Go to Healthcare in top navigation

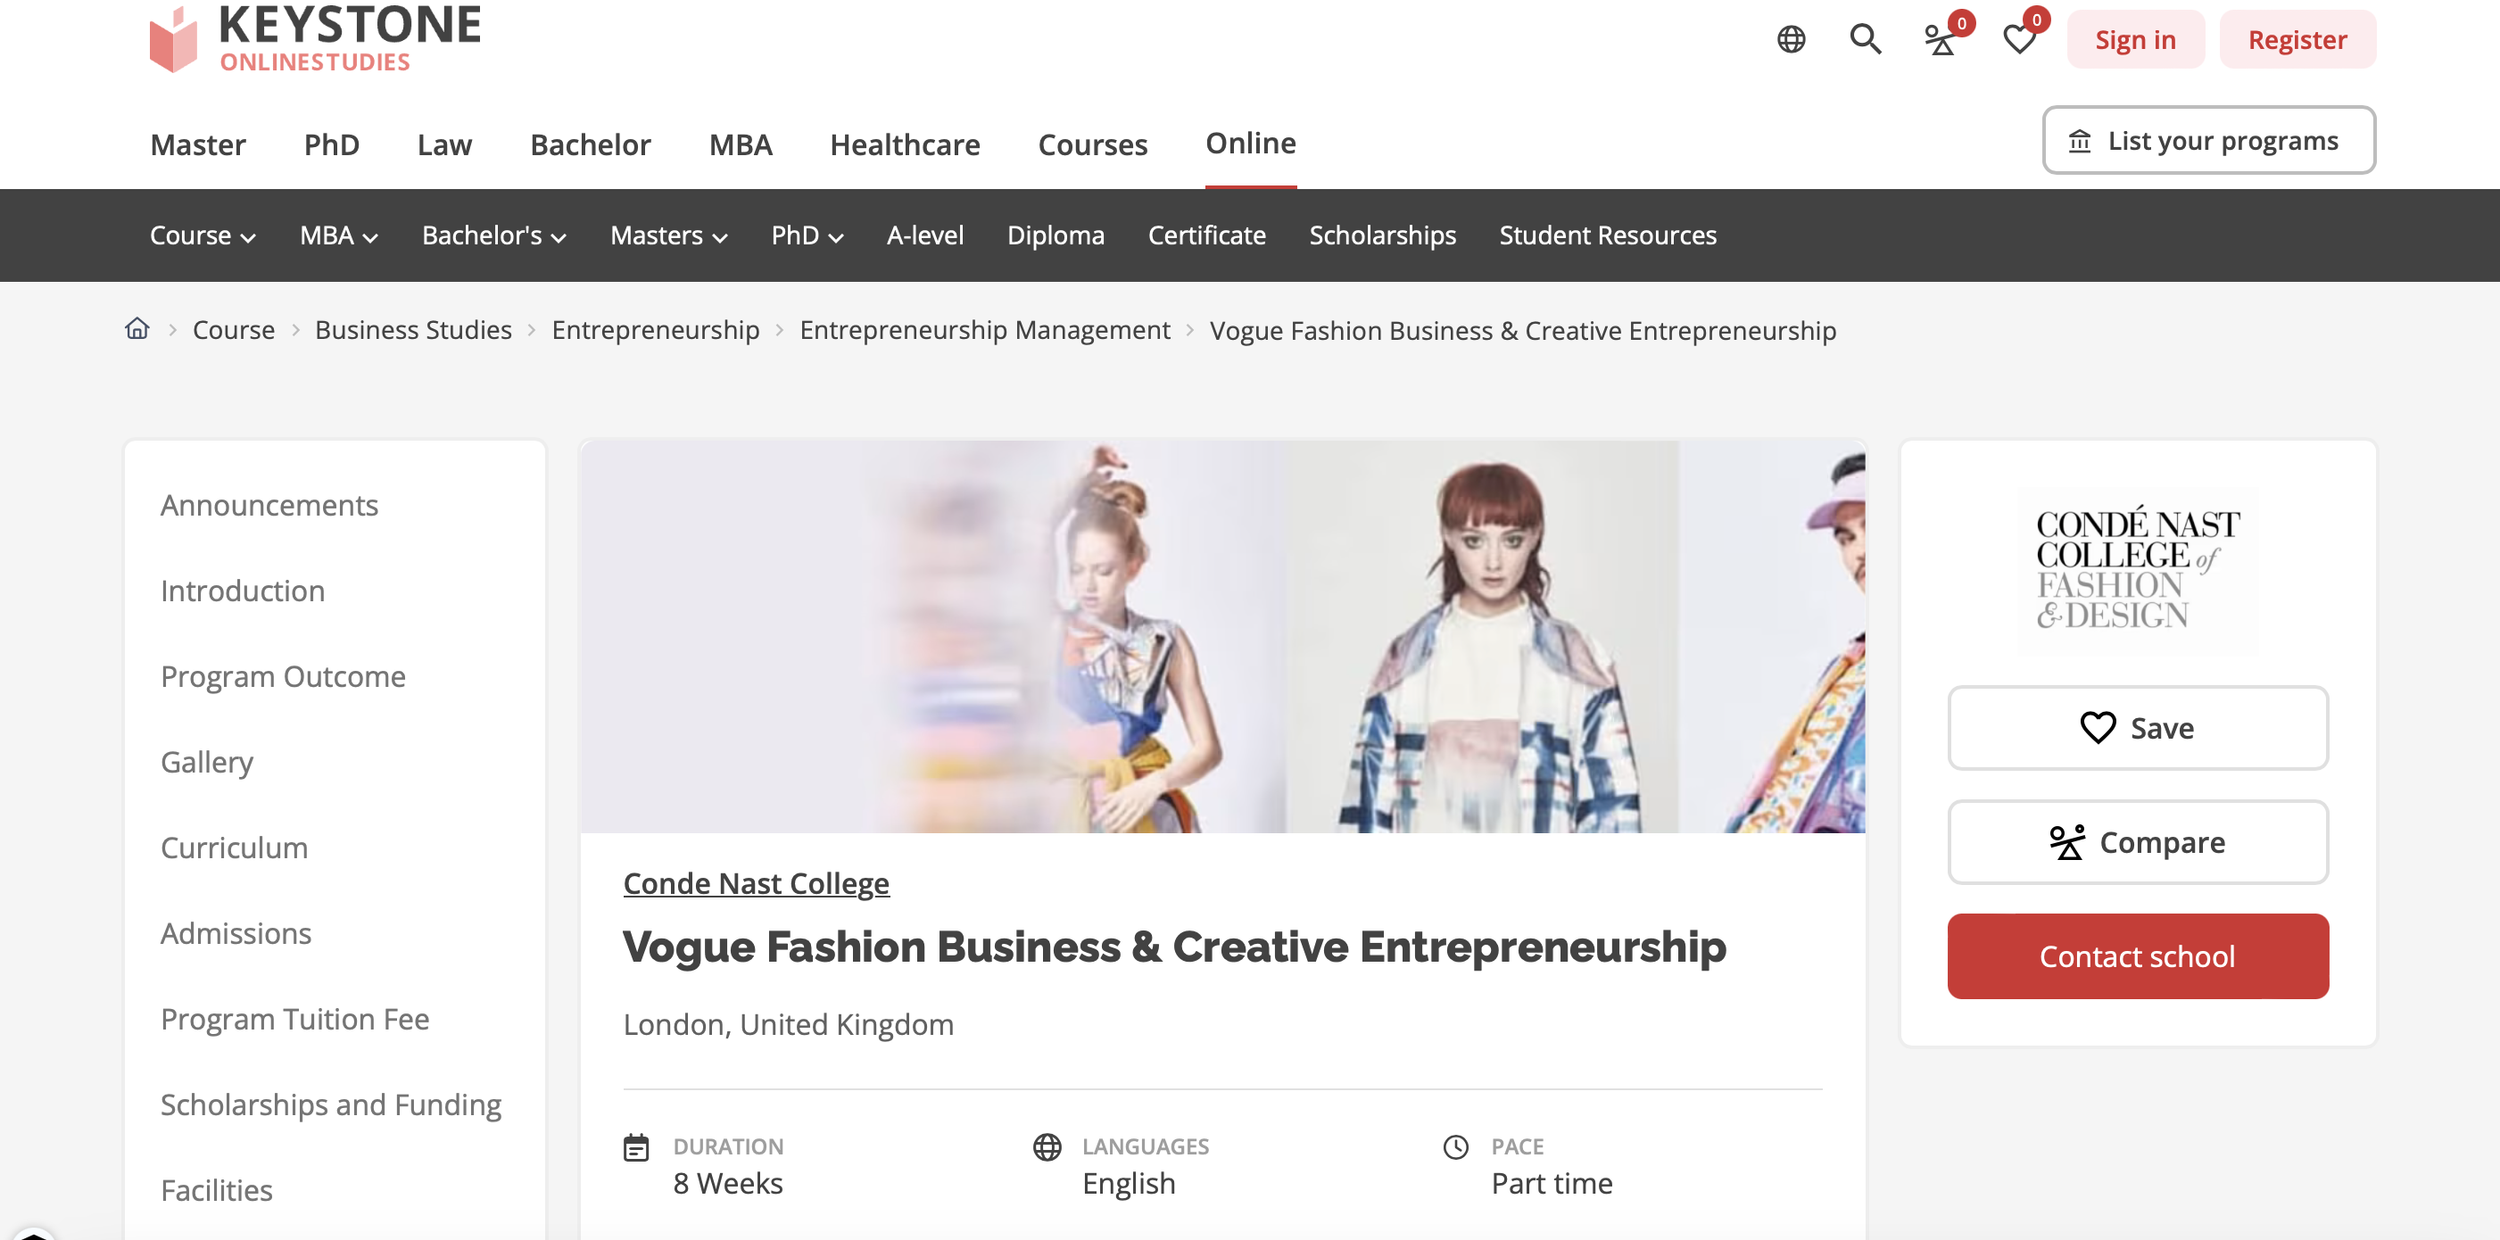[904, 145]
